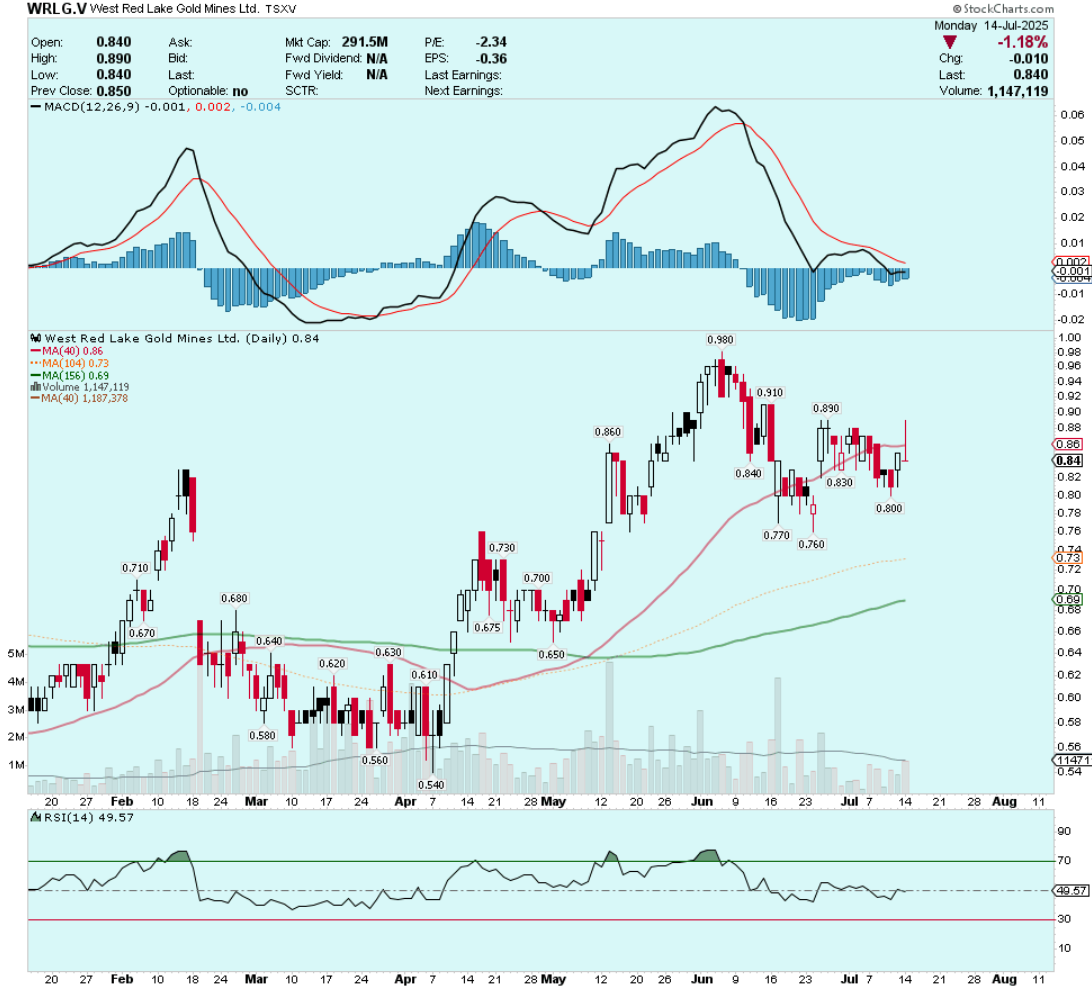Click the WRLG.V ticker symbol
The height and width of the screenshot is (987, 1092).
point(56,9)
